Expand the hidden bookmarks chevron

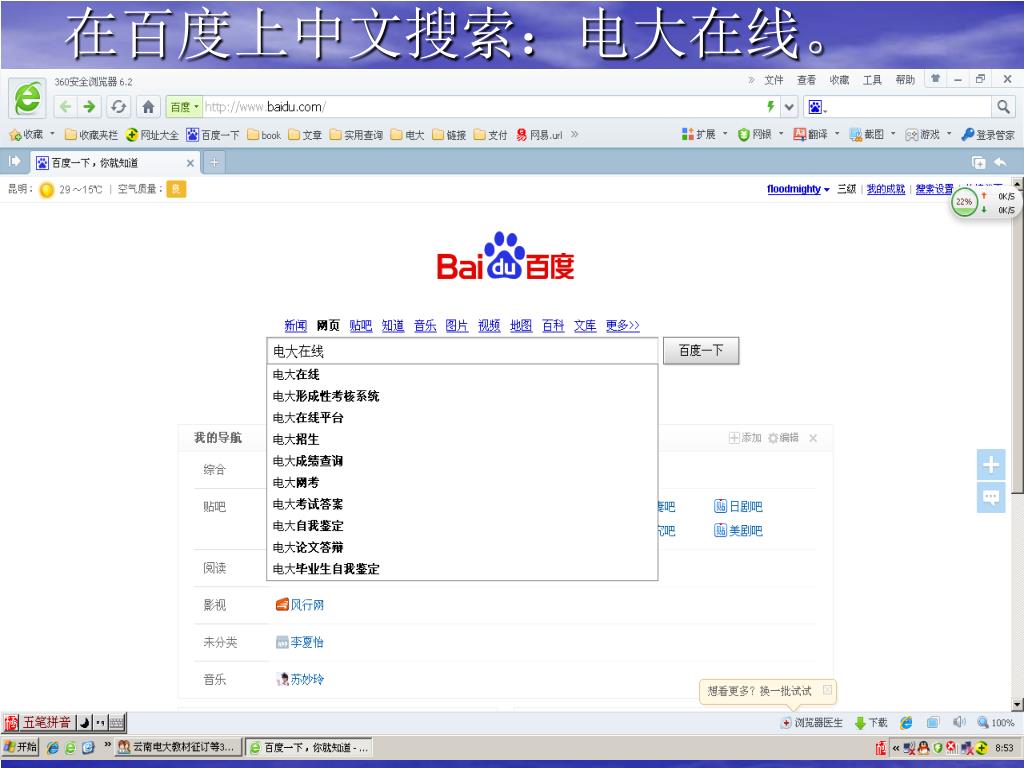coord(575,135)
